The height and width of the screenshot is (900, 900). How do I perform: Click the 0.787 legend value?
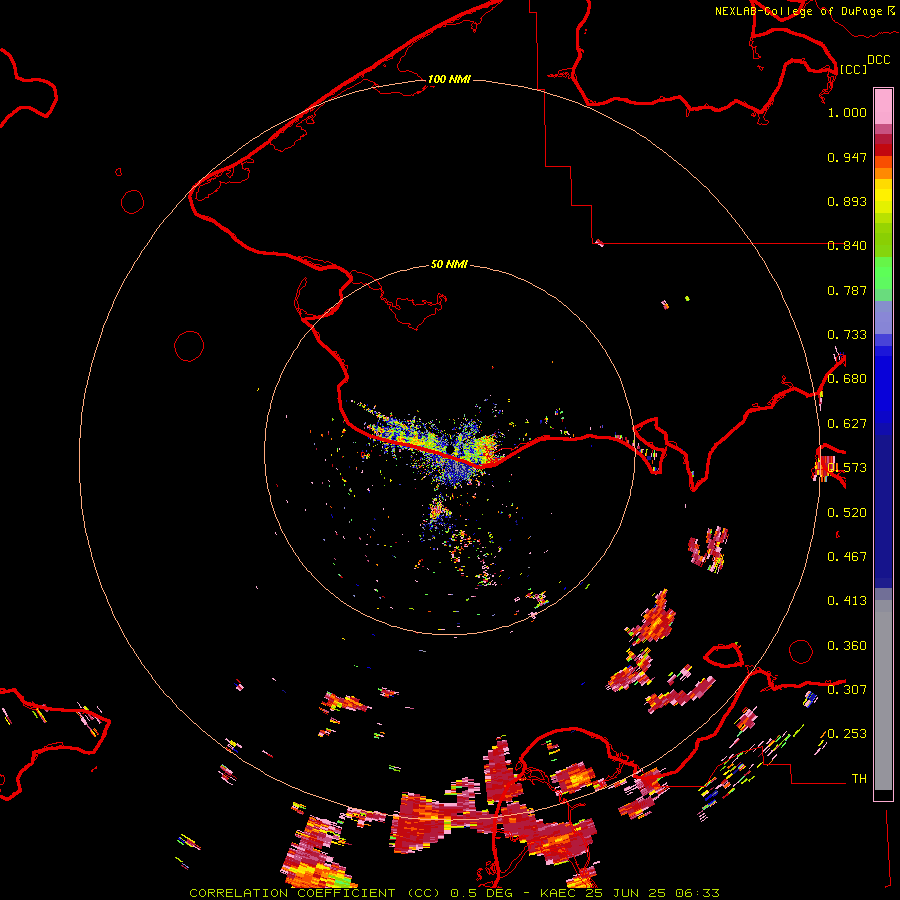(847, 290)
